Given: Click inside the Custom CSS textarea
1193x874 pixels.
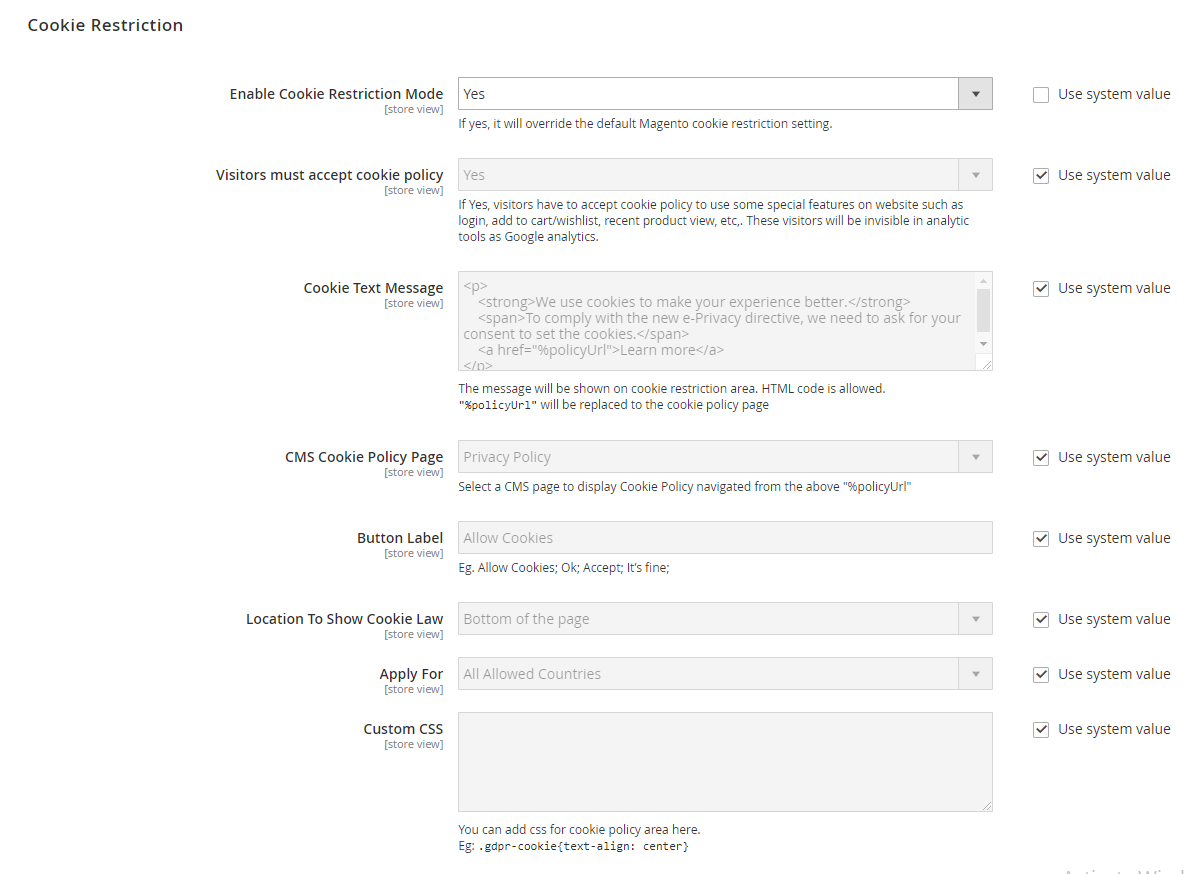Looking at the screenshot, I should click(724, 761).
